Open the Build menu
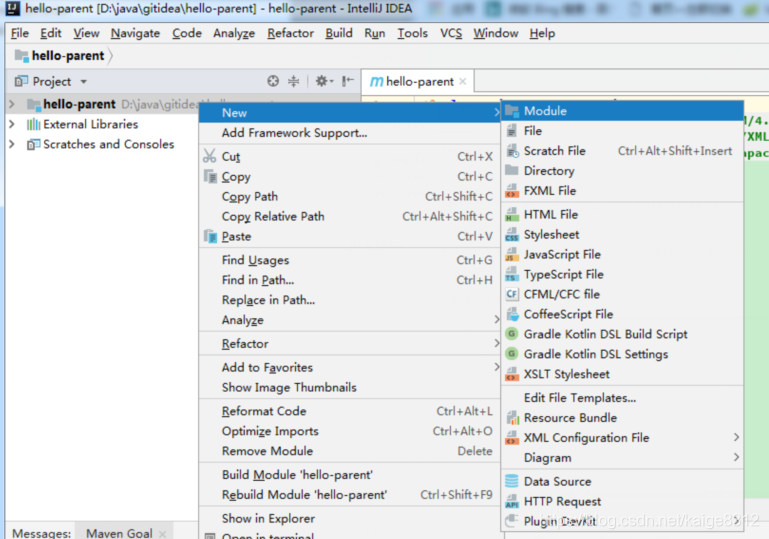The height and width of the screenshot is (539, 769). tap(339, 33)
